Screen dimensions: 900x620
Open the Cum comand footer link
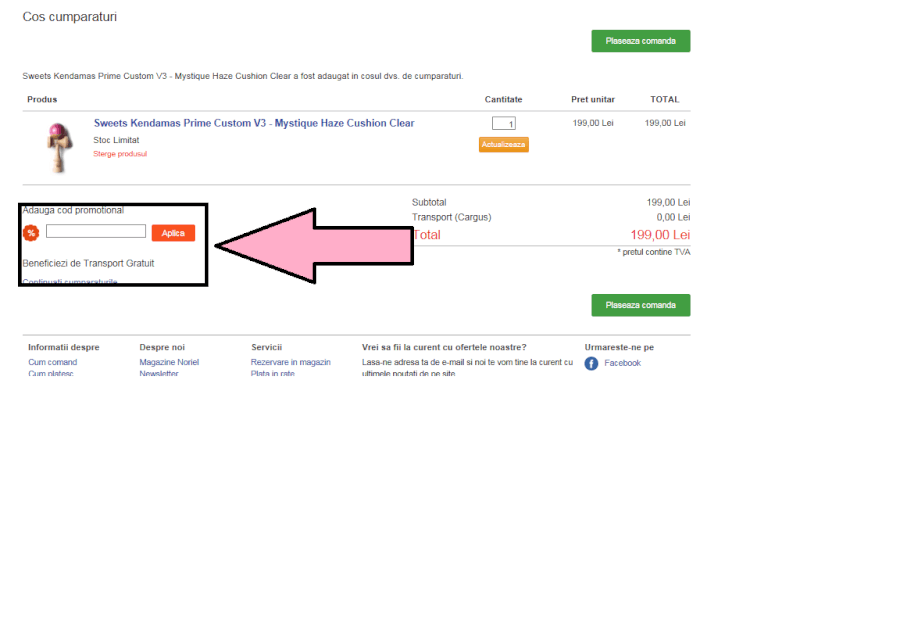click(x=53, y=362)
